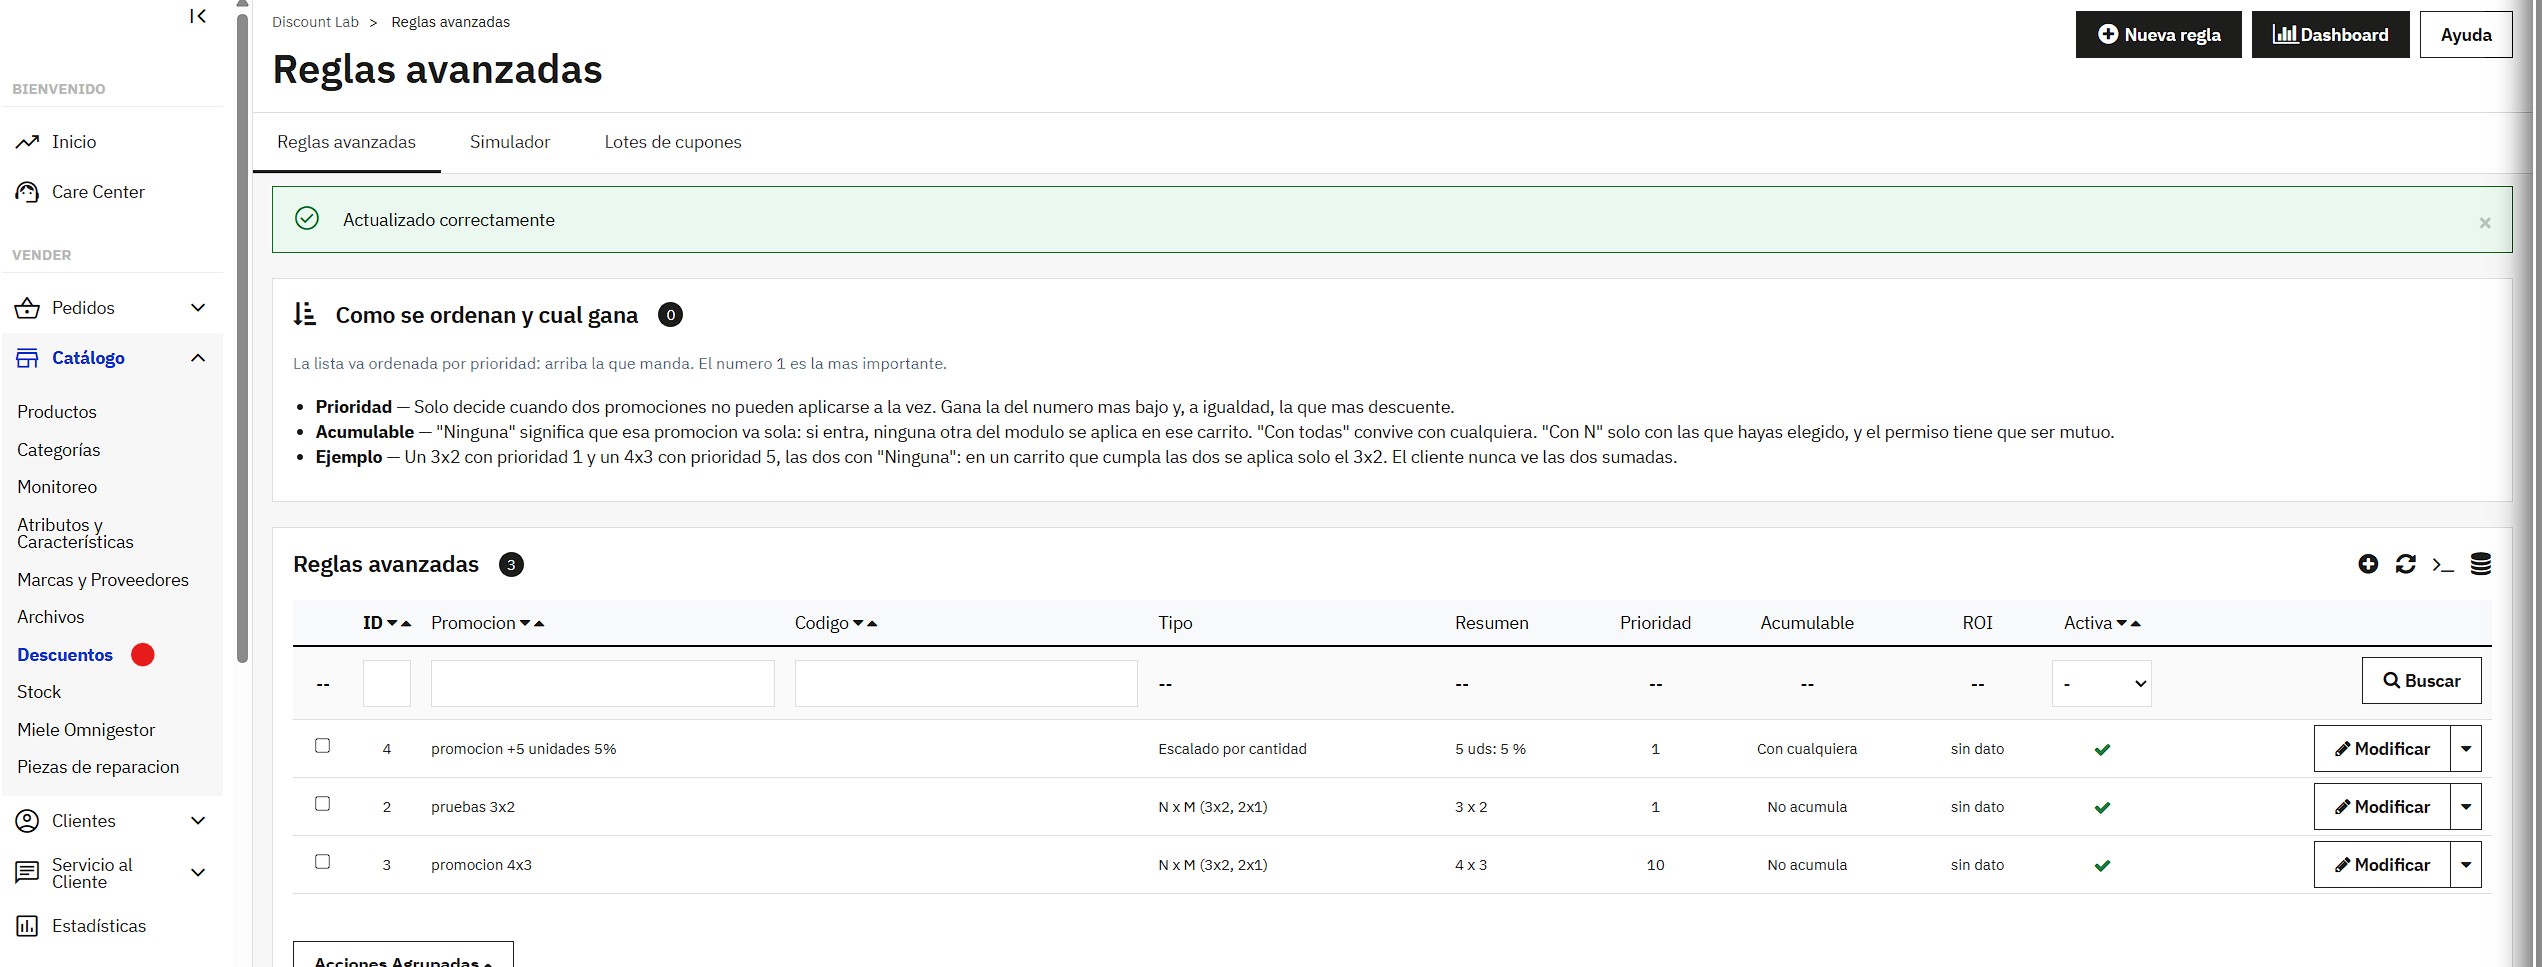The image size is (2542, 967).
Task: Open dropdown arrow beside Modificar for promocion 4x3
Action: [2466, 865]
